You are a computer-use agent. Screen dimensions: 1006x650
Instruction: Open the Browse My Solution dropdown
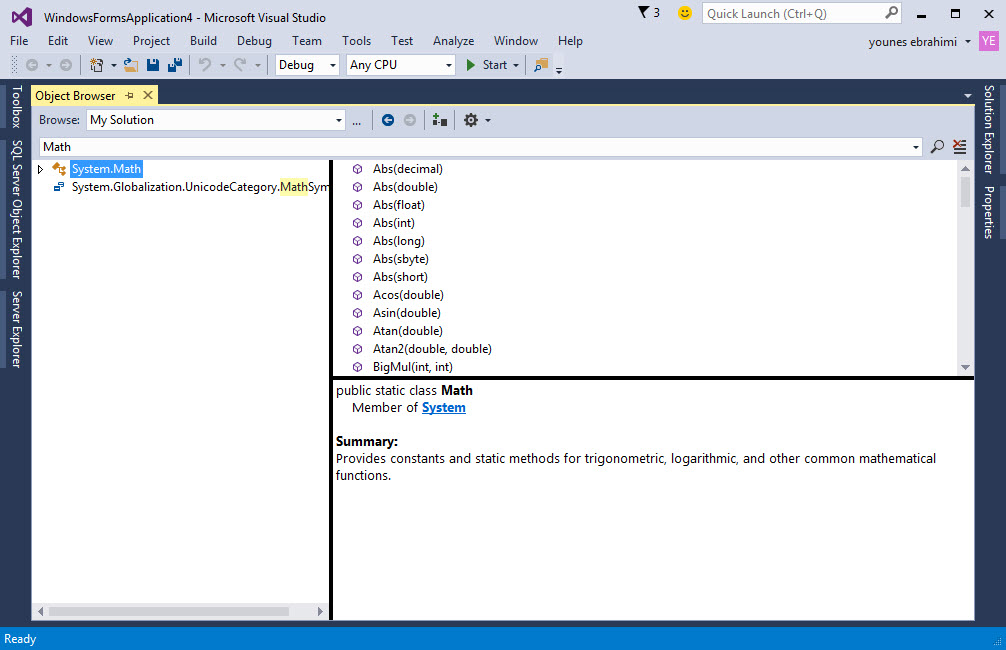[215, 120]
